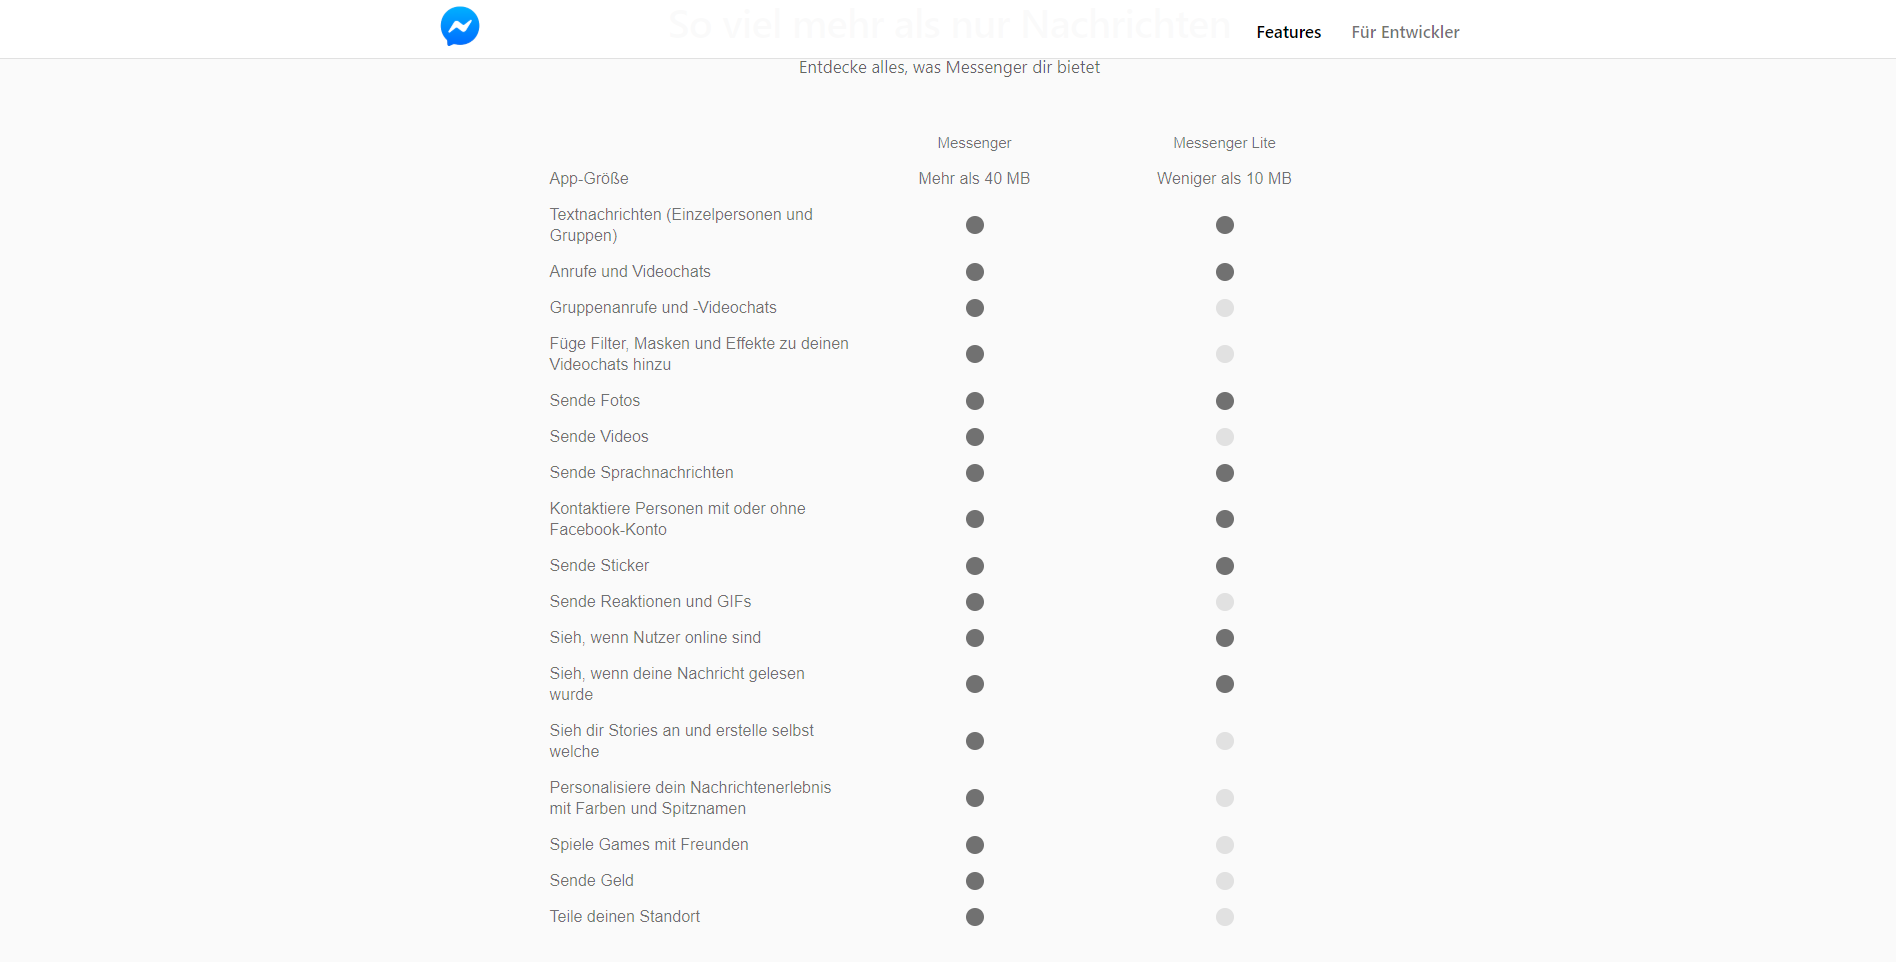Click the Messenger logo icon
Screen dimensions: 1896x962
460,26
